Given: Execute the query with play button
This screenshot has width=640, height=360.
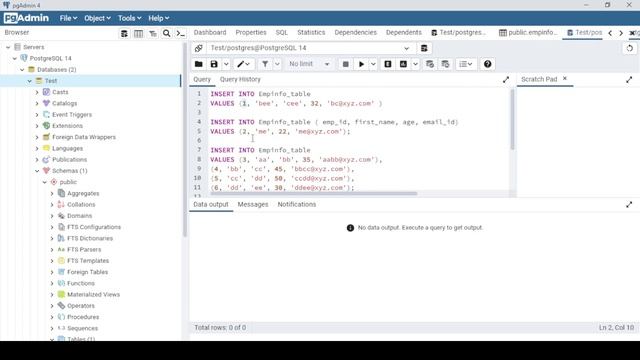Looking at the screenshot, I should (361, 64).
